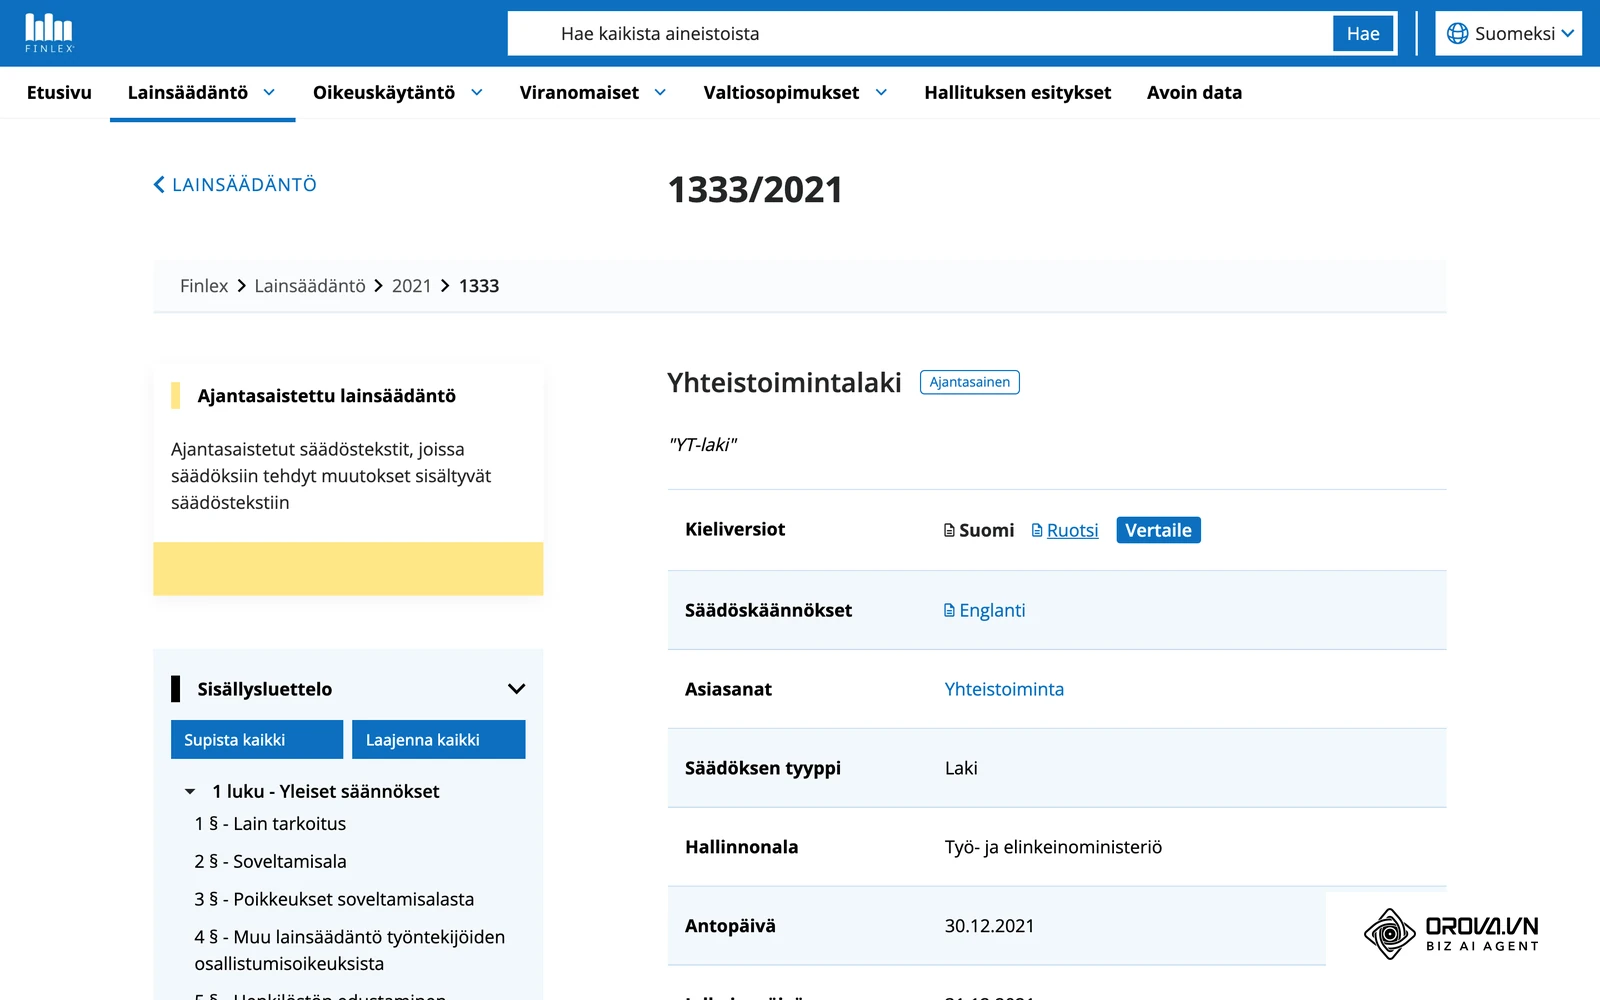The height and width of the screenshot is (1000, 1600).
Task: Open the Englanti translation link
Action: tap(992, 610)
